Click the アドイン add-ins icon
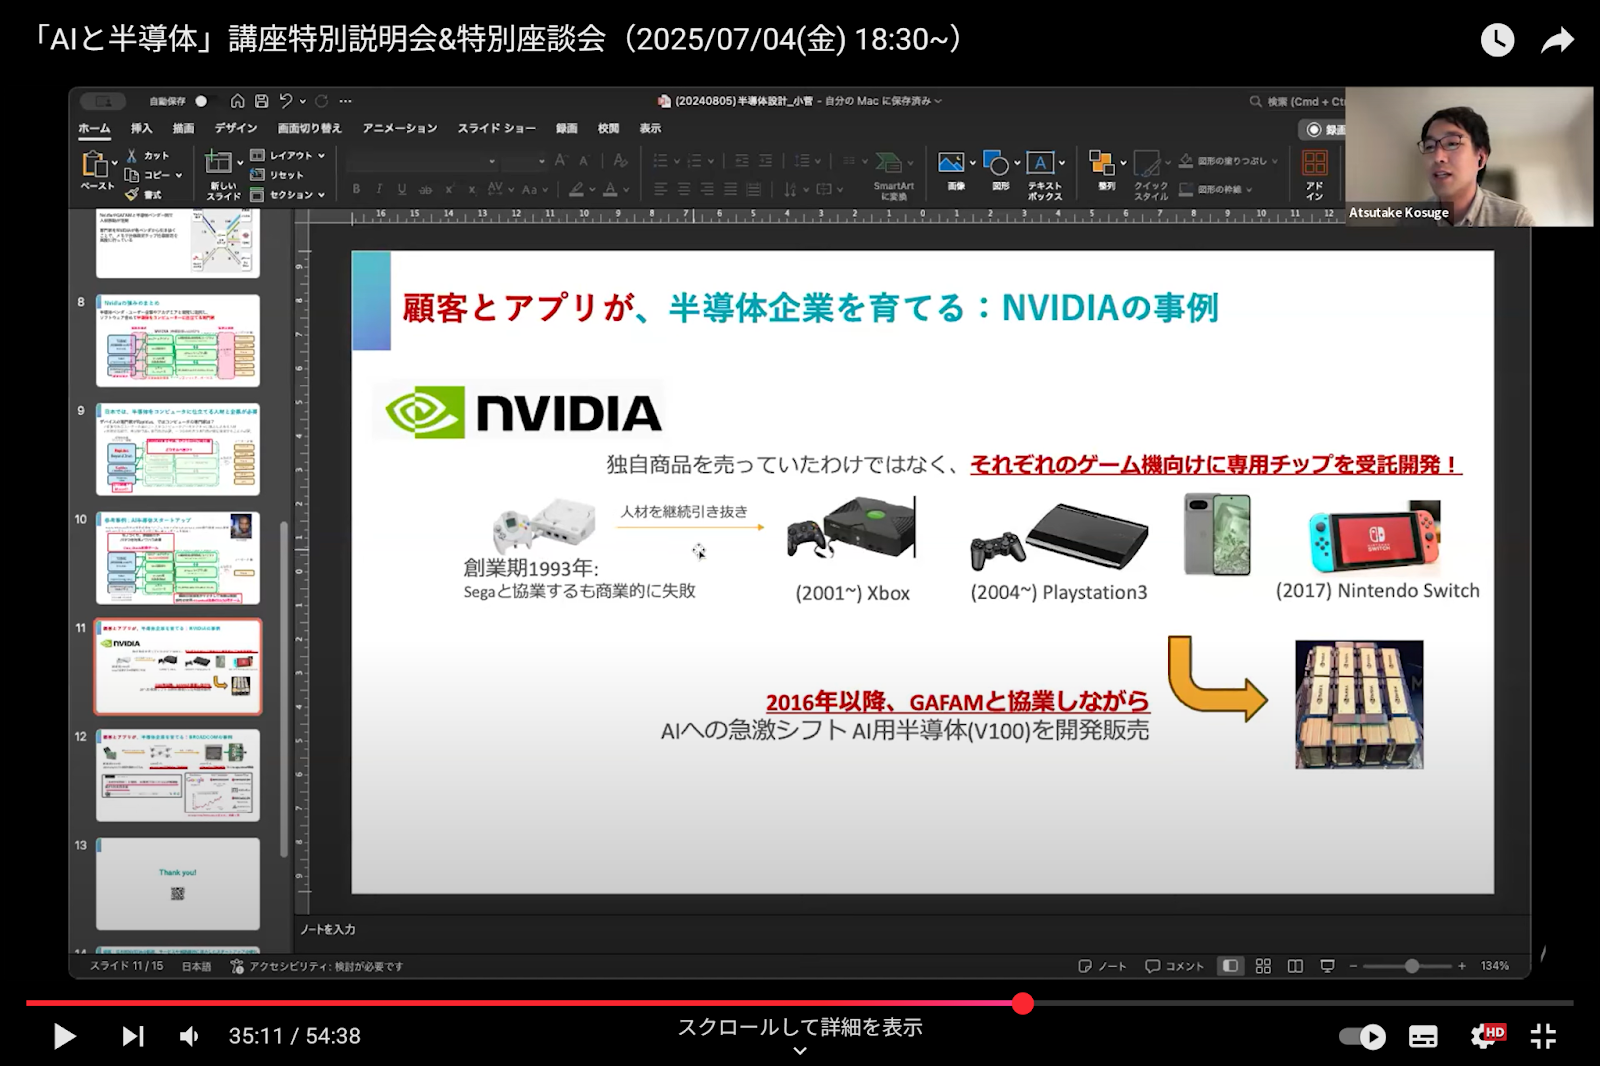1600x1066 pixels. 1314,163
